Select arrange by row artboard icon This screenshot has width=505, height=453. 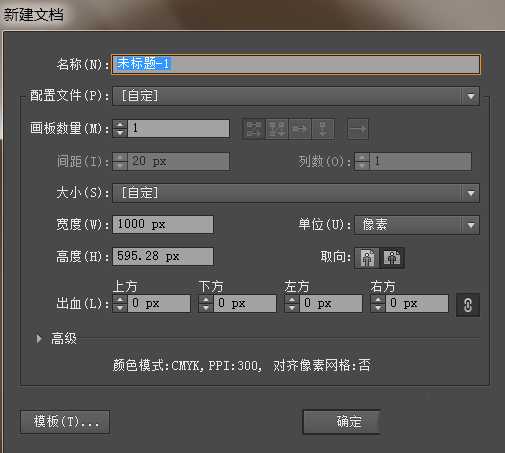[300, 129]
